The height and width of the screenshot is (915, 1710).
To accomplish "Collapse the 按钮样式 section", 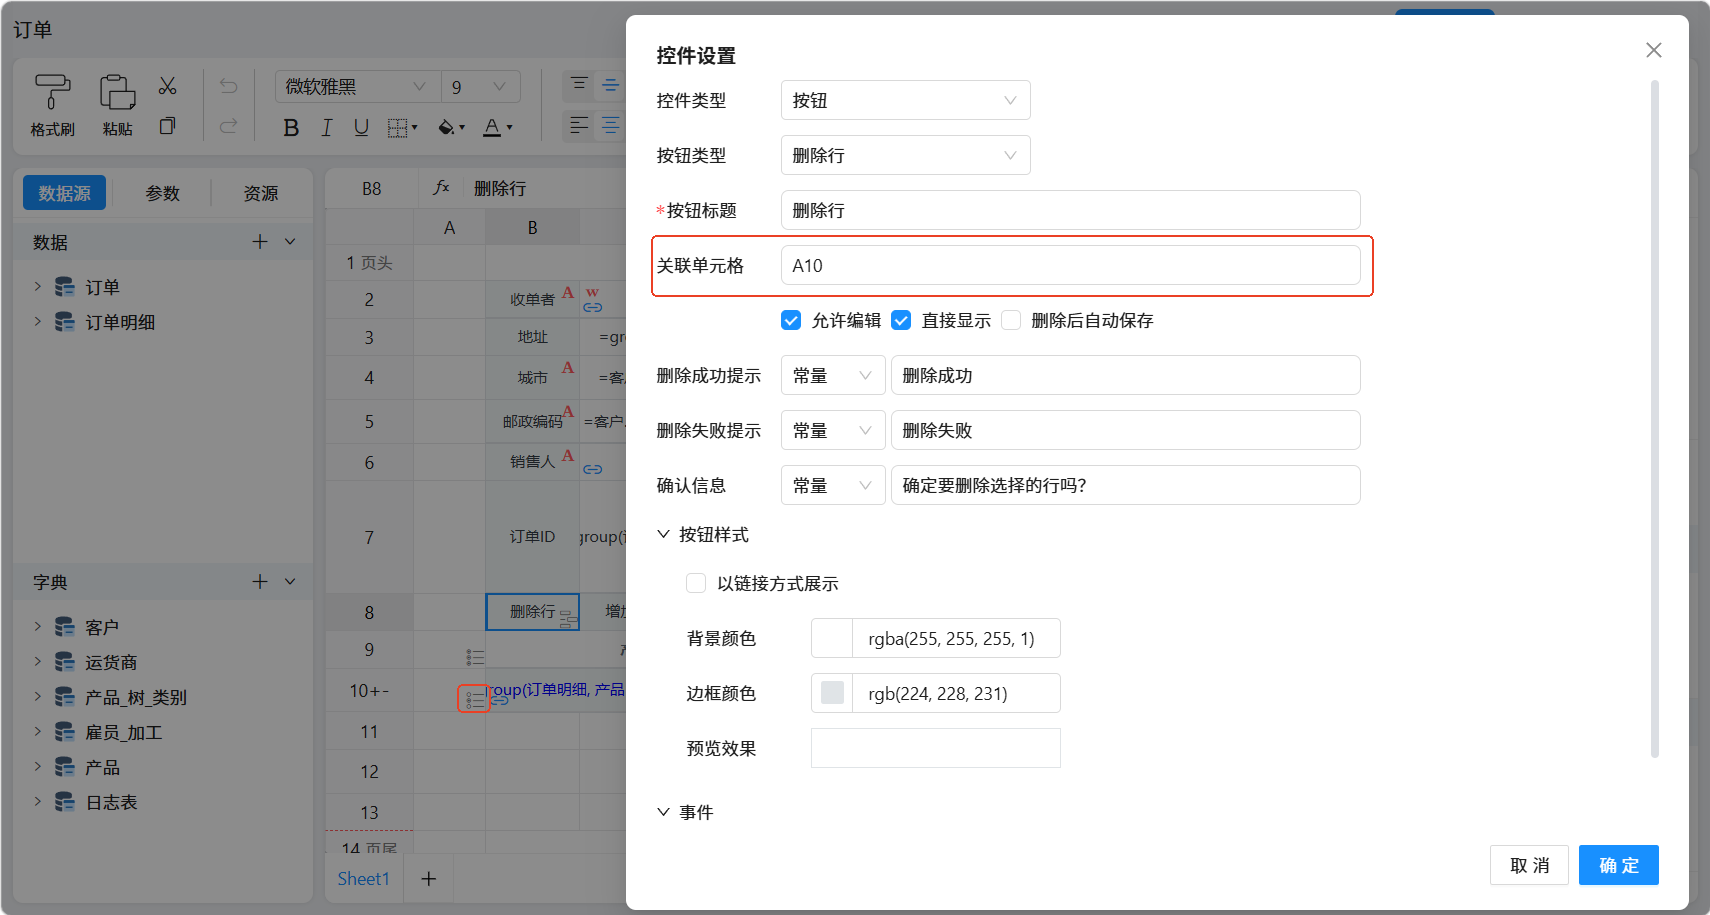I will pos(663,534).
